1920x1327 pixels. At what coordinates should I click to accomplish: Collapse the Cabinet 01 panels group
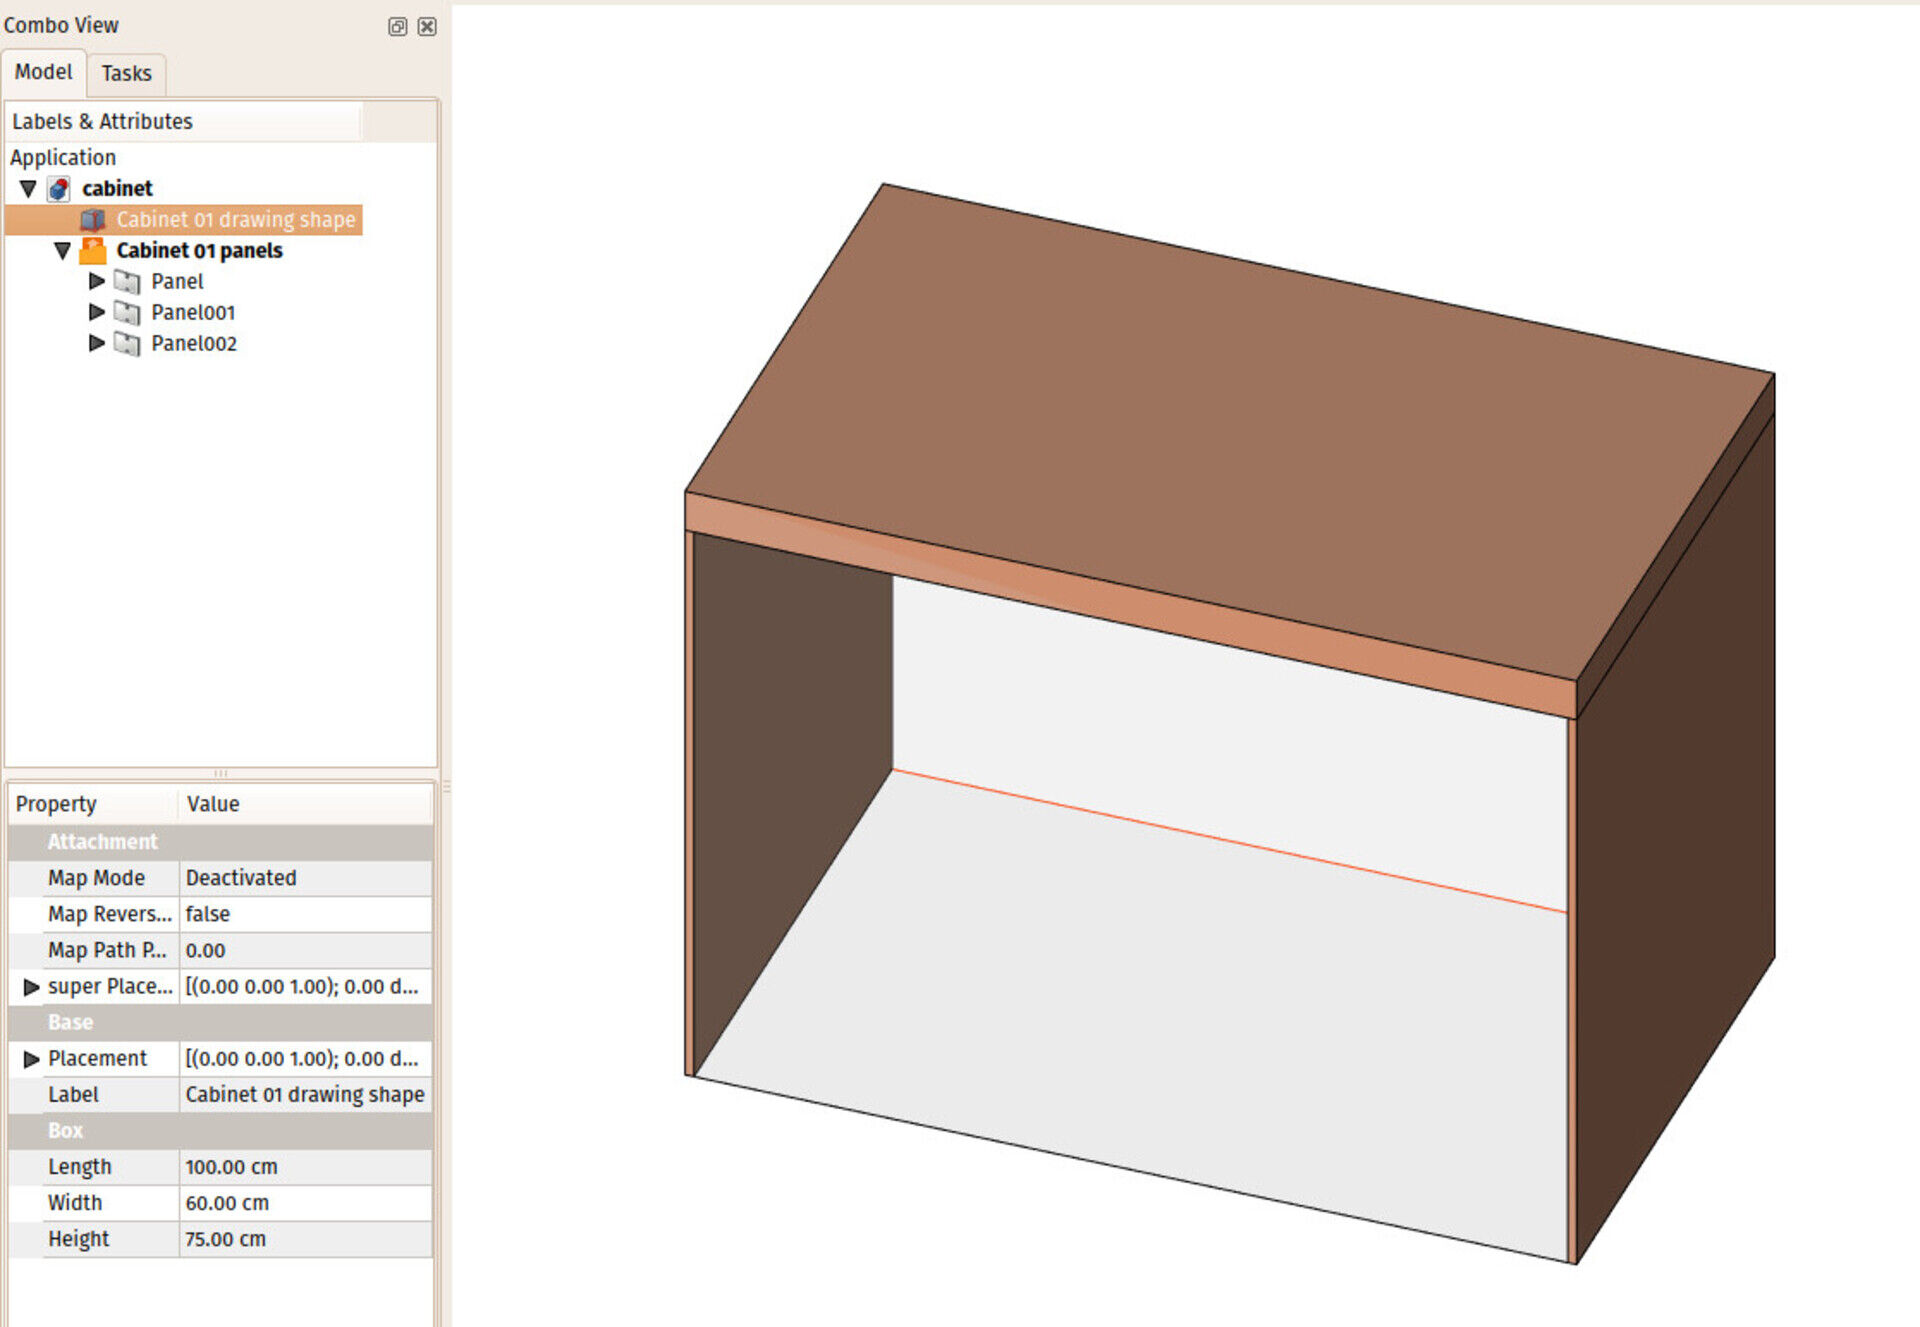pos(62,251)
